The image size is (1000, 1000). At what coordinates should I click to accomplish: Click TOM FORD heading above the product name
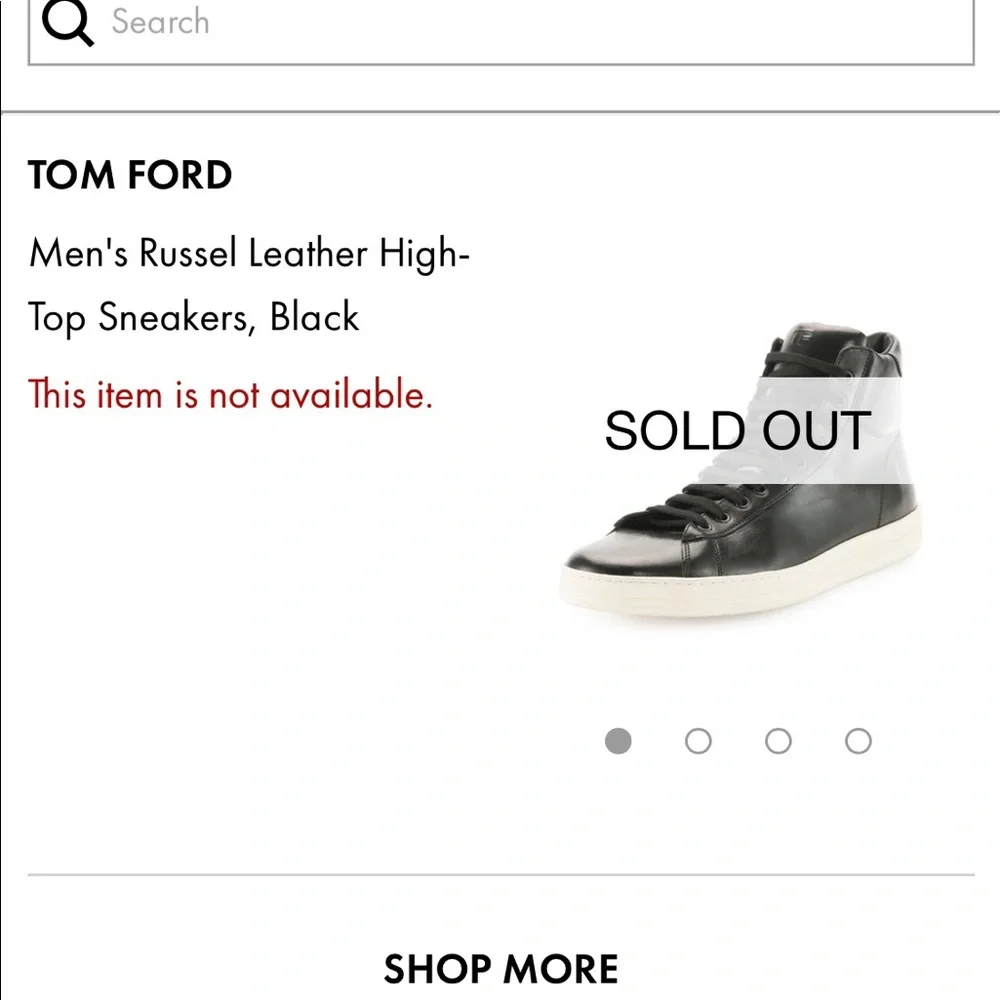point(129,175)
